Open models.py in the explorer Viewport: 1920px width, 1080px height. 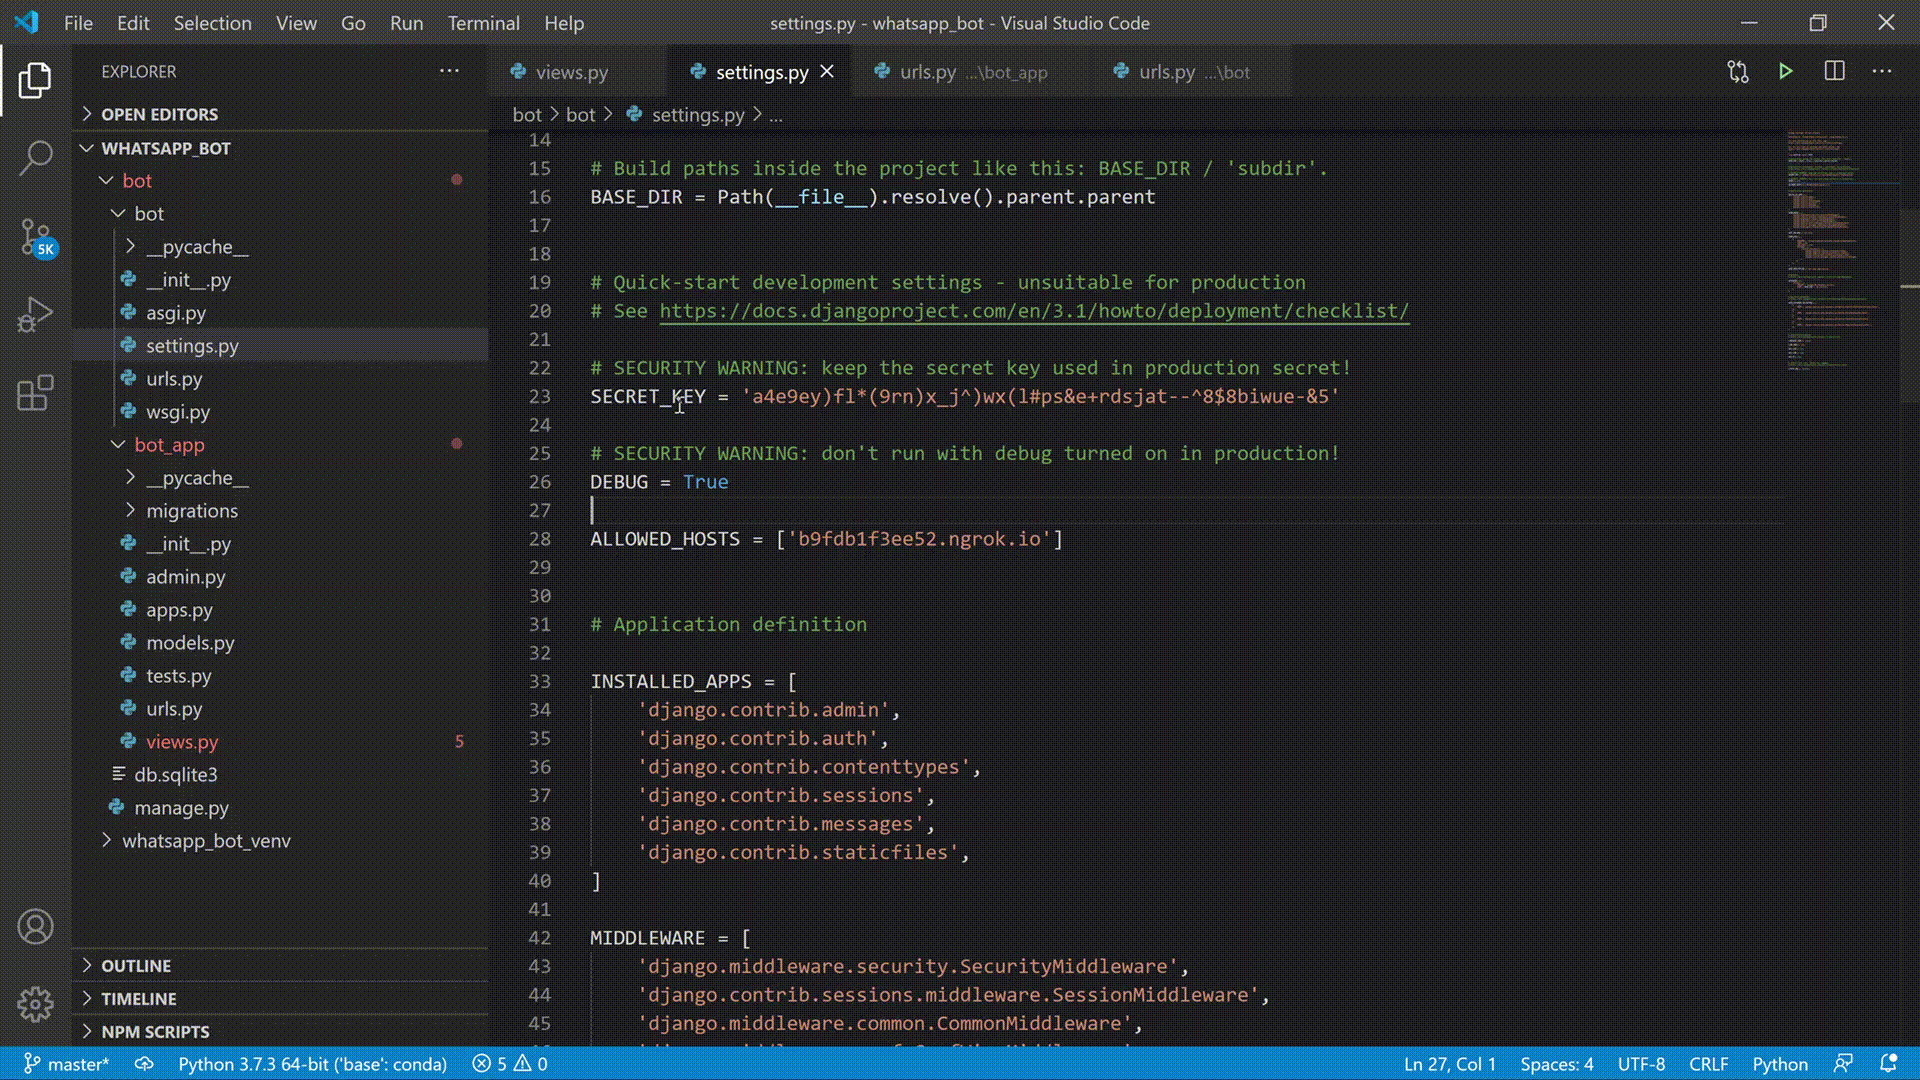[x=190, y=643]
